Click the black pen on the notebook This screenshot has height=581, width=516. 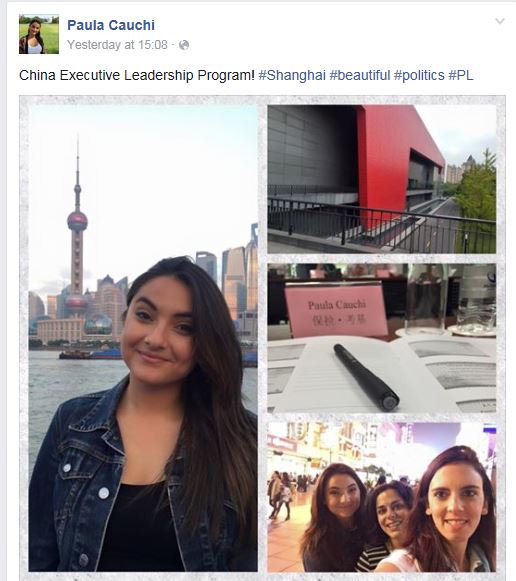point(366,377)
